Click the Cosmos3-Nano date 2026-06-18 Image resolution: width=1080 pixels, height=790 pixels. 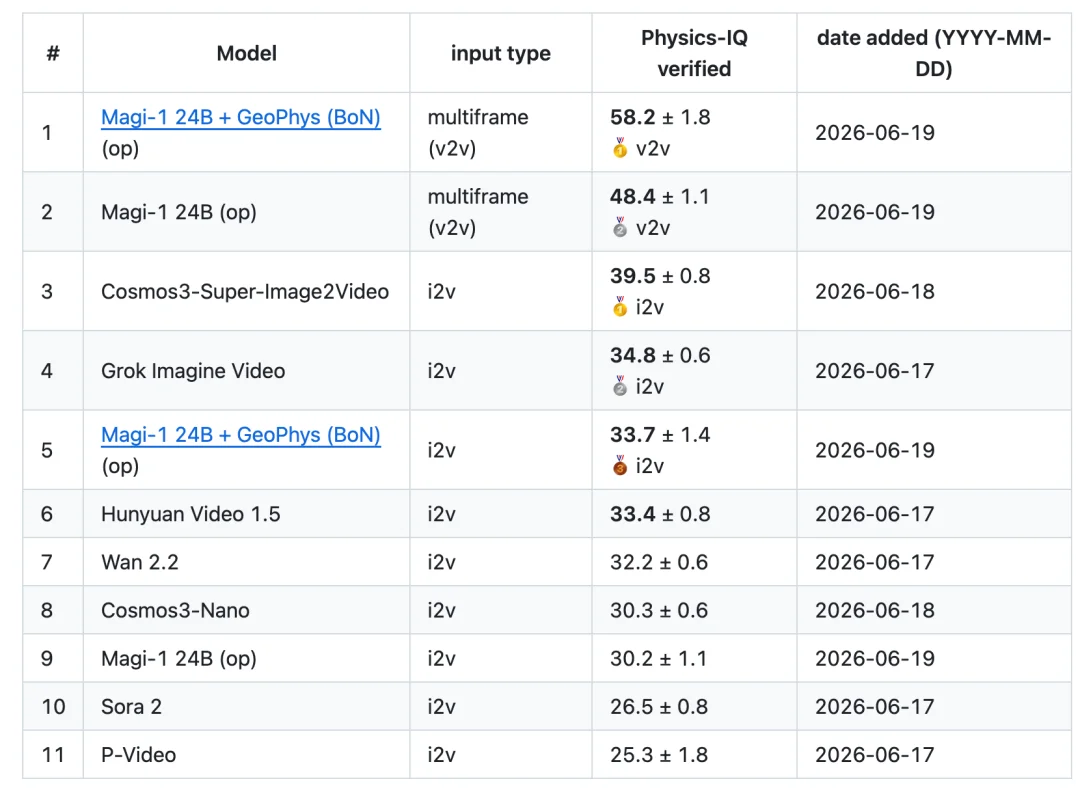pyautogui.click(x=875, y=610)
